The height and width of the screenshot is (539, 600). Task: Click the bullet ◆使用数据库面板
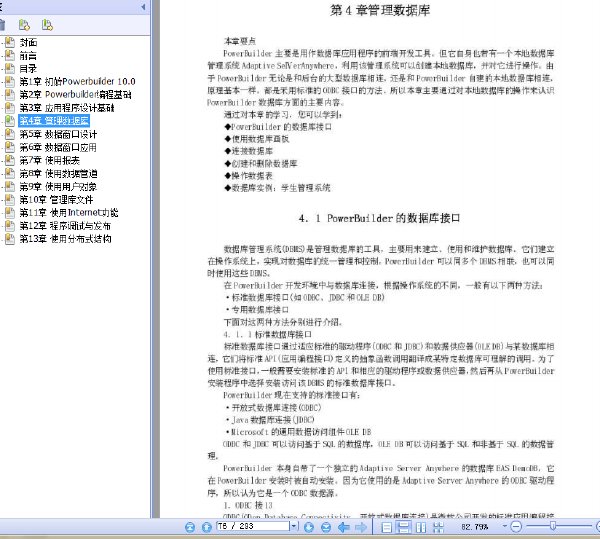click(257, 139)
